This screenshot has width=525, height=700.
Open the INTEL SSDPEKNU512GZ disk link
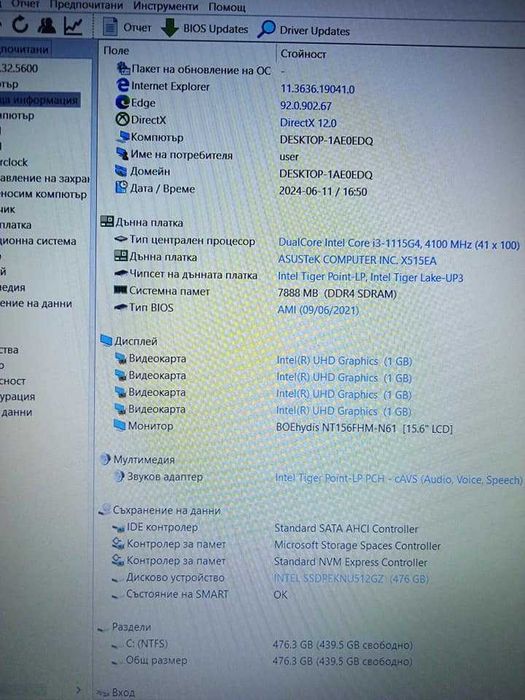pos(351,579)
